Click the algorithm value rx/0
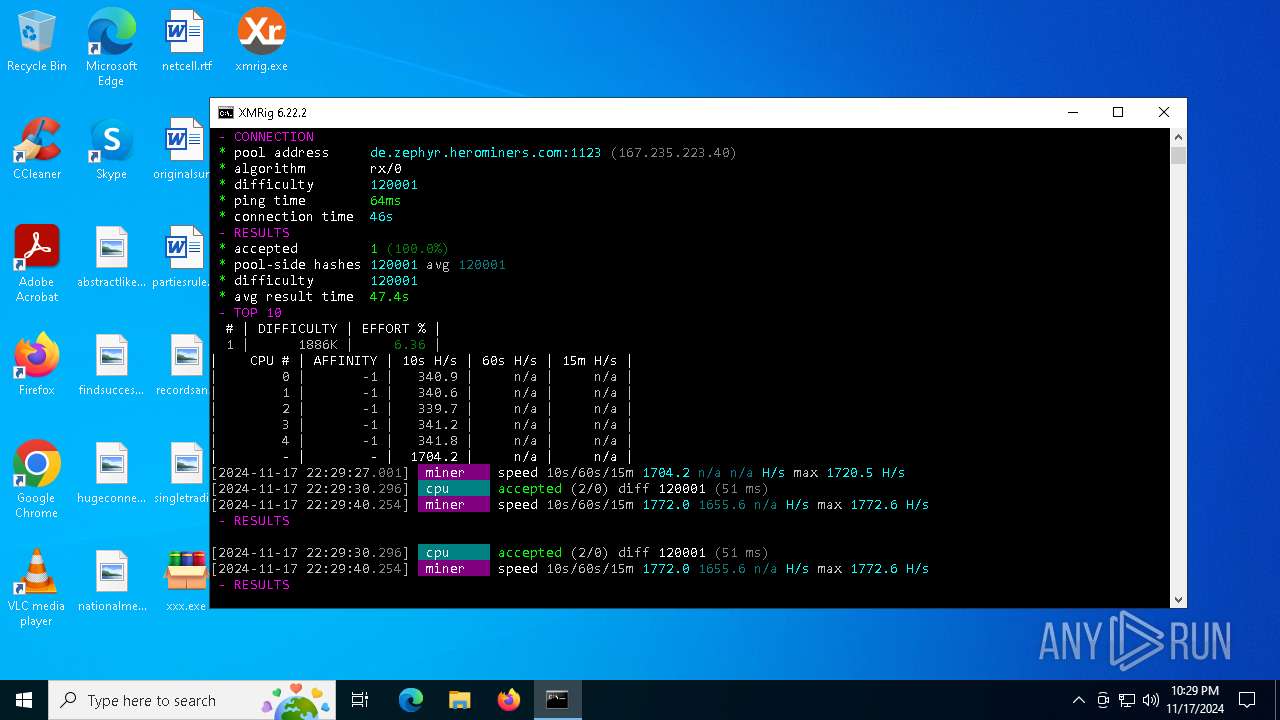 (386, 169)
